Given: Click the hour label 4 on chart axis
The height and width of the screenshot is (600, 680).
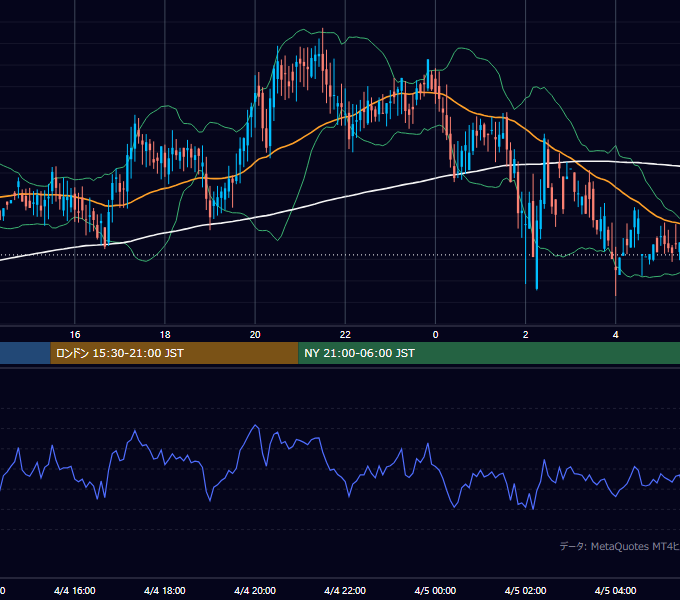Looking at the screenshot, I should [616, 335].
